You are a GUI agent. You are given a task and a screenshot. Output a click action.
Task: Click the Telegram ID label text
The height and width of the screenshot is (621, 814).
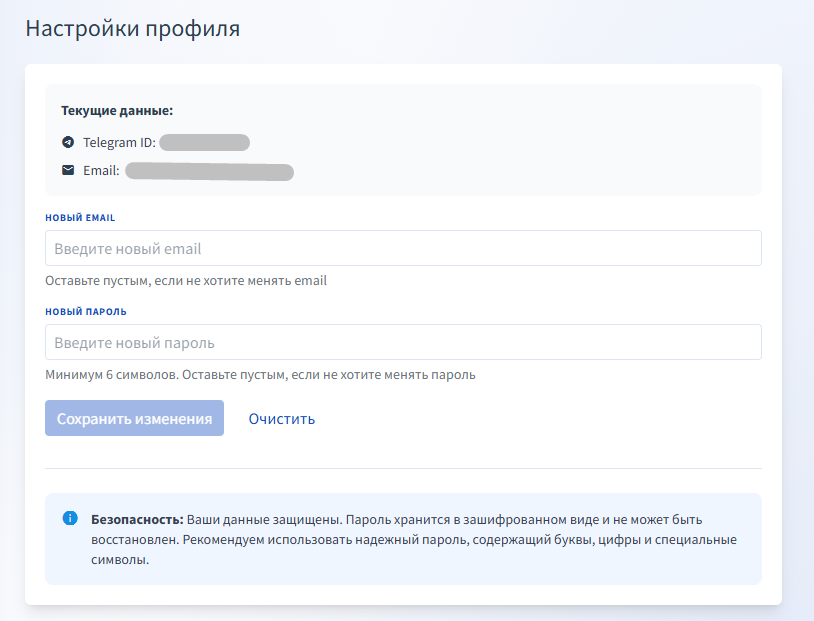tap(119, 142)
